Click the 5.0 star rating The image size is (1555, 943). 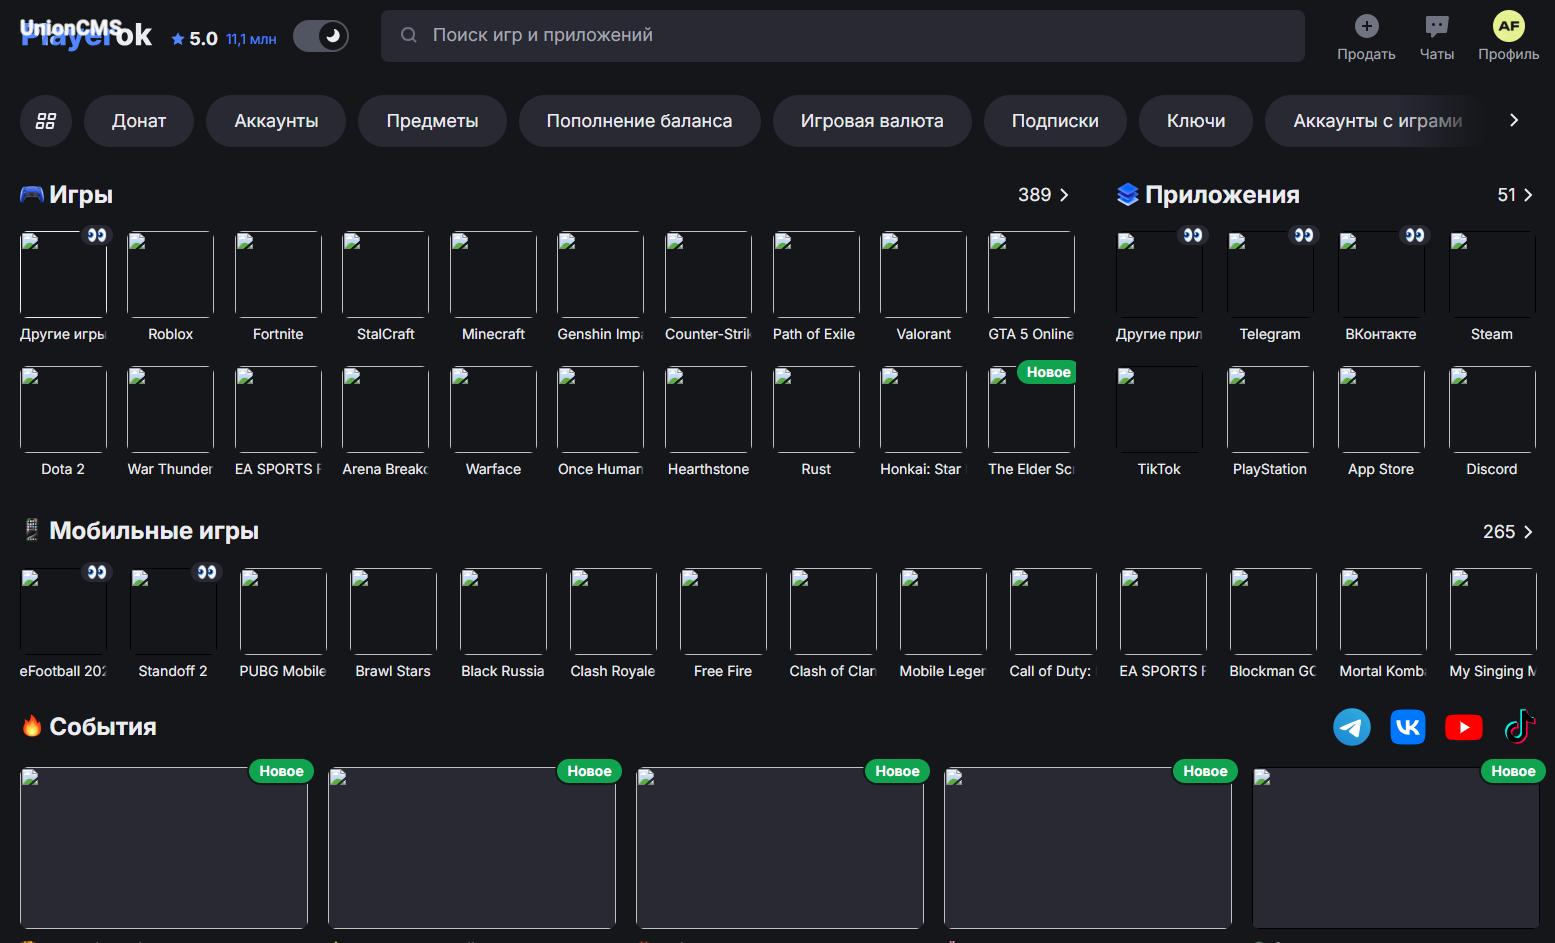click(194, 39)
